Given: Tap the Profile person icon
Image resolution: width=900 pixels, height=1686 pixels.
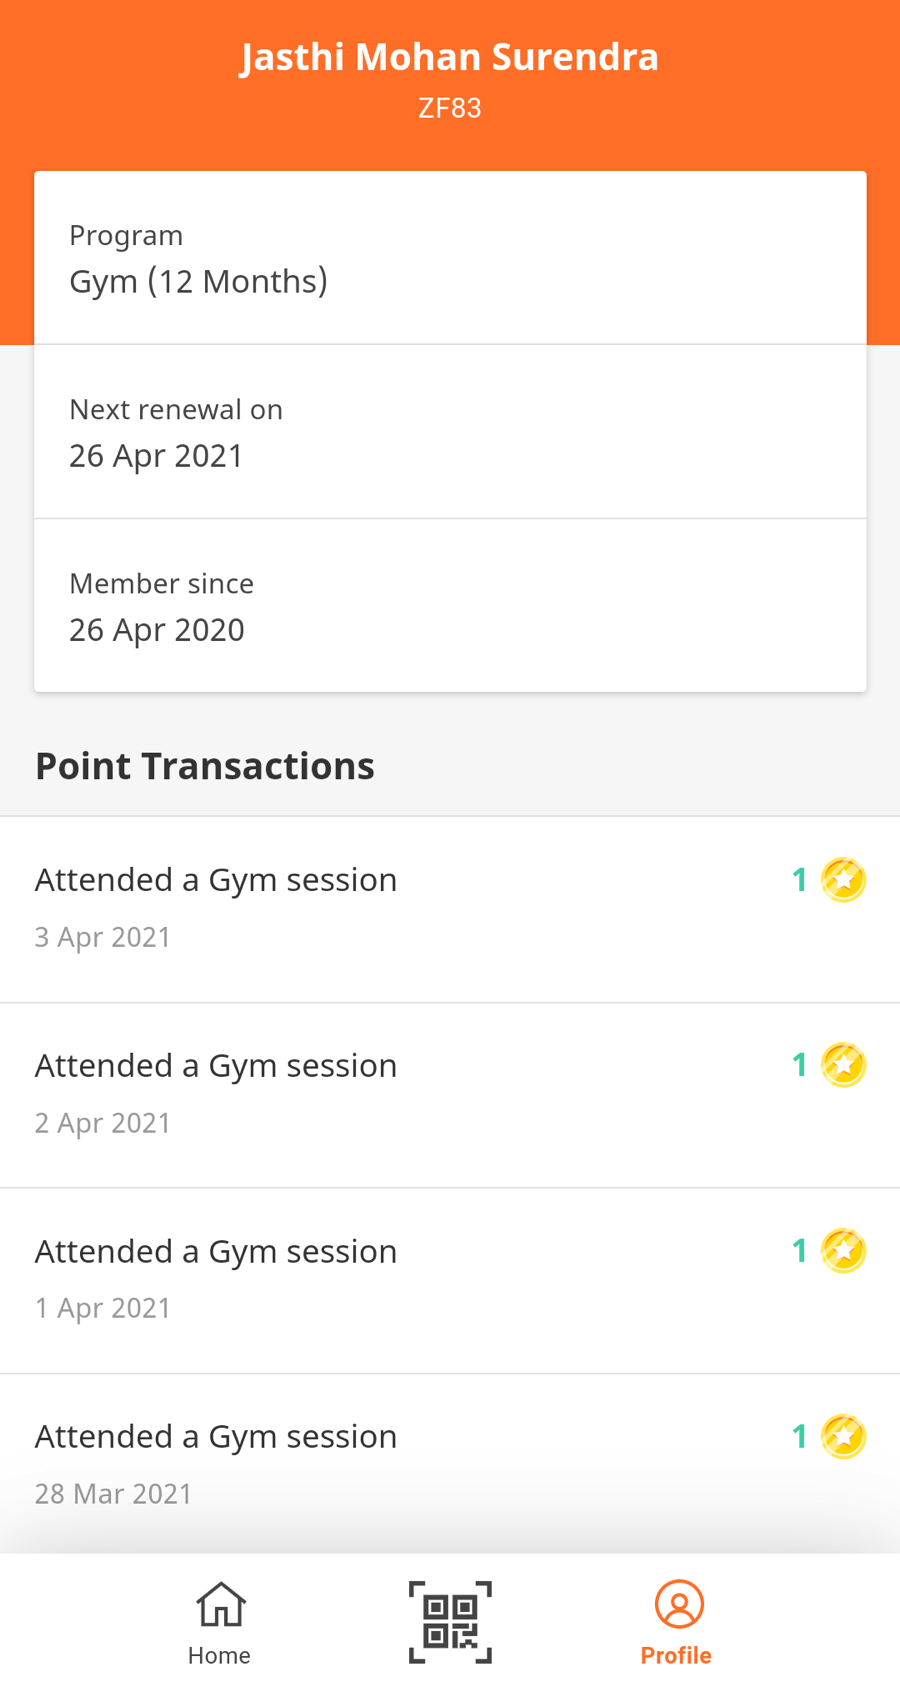Looking at the screenshot, I should point(679,1604).
